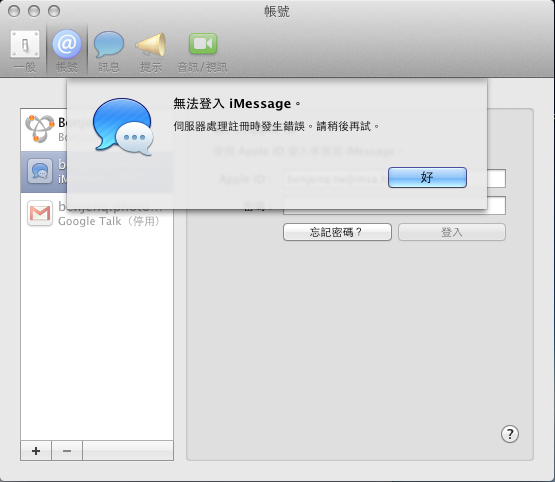Screen dimensions: 555x482
Task: Click the Bonjour account icon
Action: (x=40, y=129)
